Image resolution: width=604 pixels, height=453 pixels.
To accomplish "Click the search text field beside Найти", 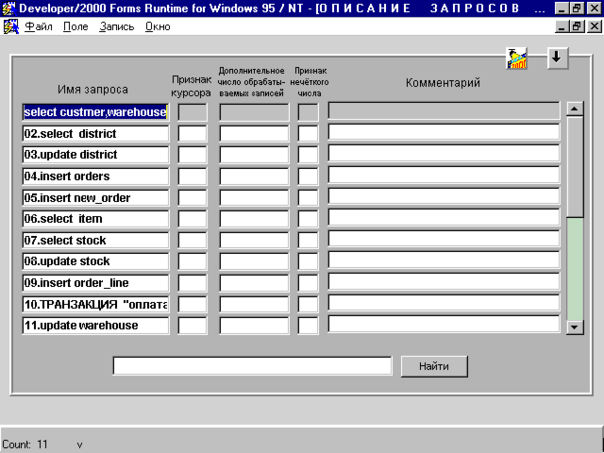I will [x=252, y=366].
